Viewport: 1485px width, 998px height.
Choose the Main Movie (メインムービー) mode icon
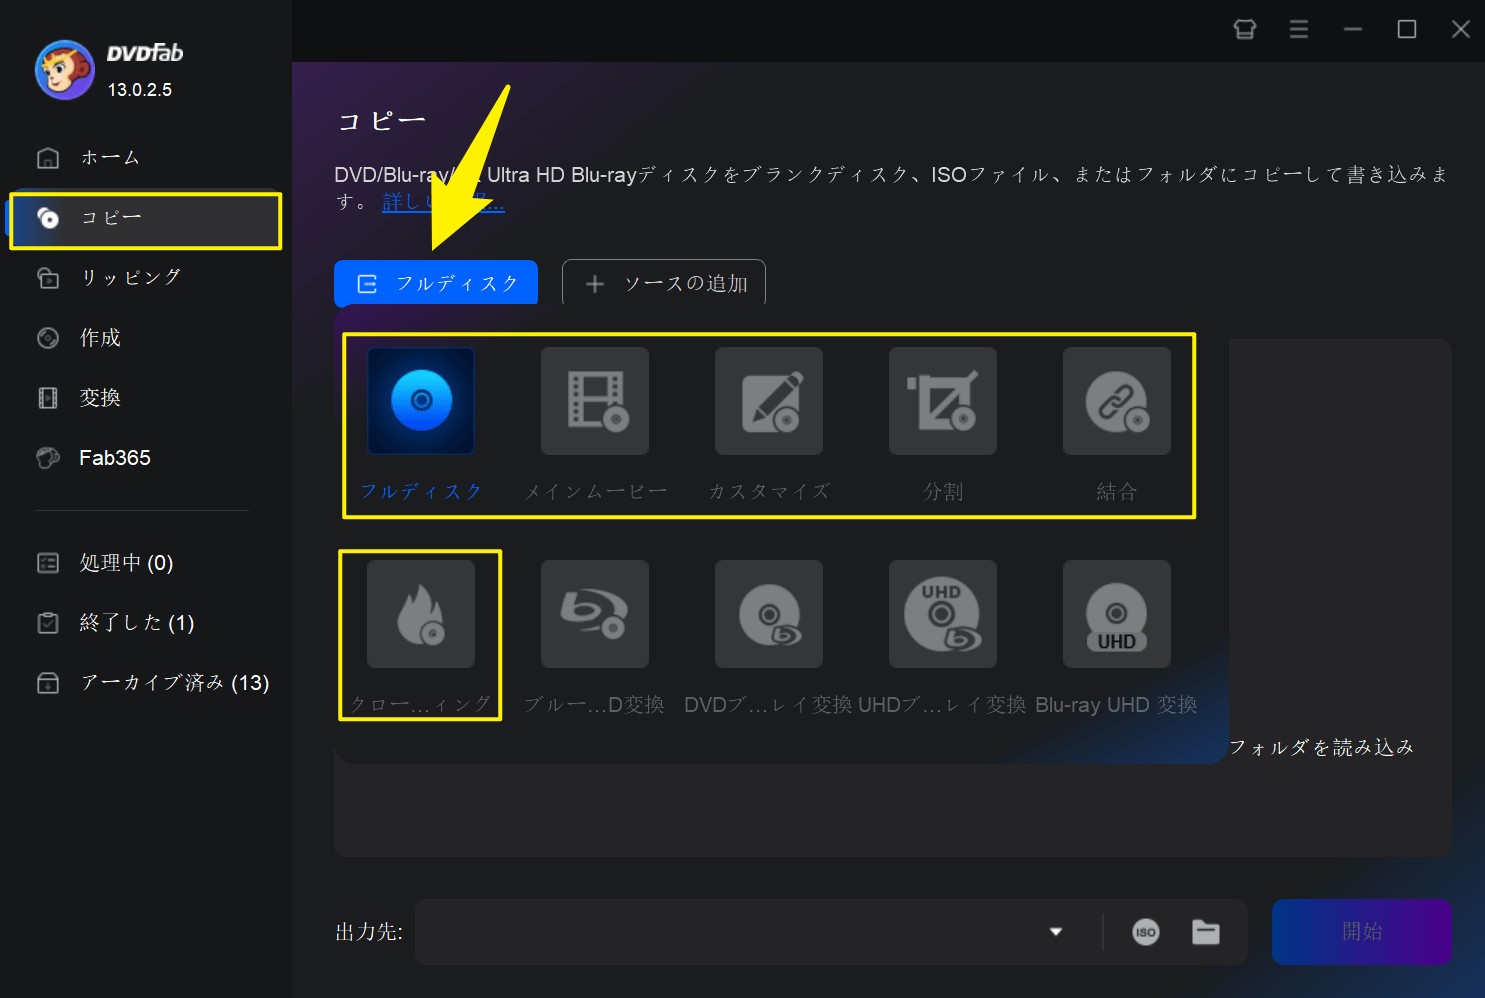[x=595, y=401]
